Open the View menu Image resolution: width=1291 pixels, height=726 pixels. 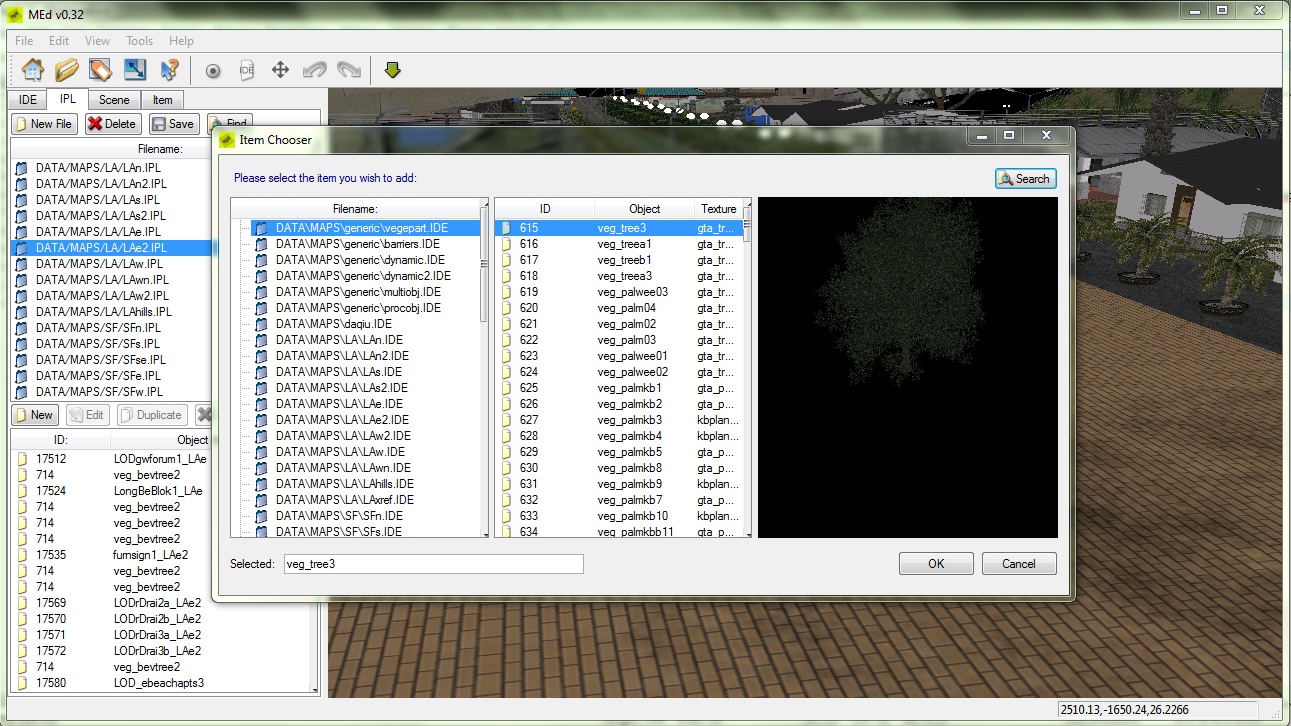[x=97, y=41]
